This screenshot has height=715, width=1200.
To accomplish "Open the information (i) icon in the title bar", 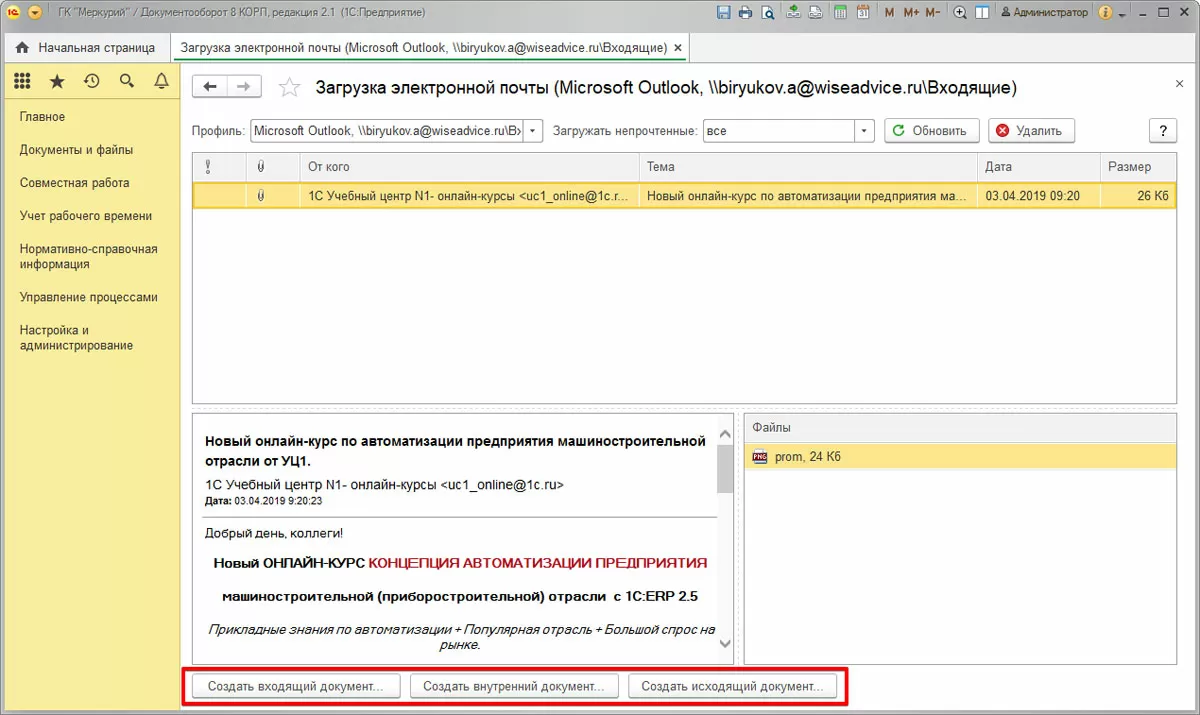I will [1105, 13].
